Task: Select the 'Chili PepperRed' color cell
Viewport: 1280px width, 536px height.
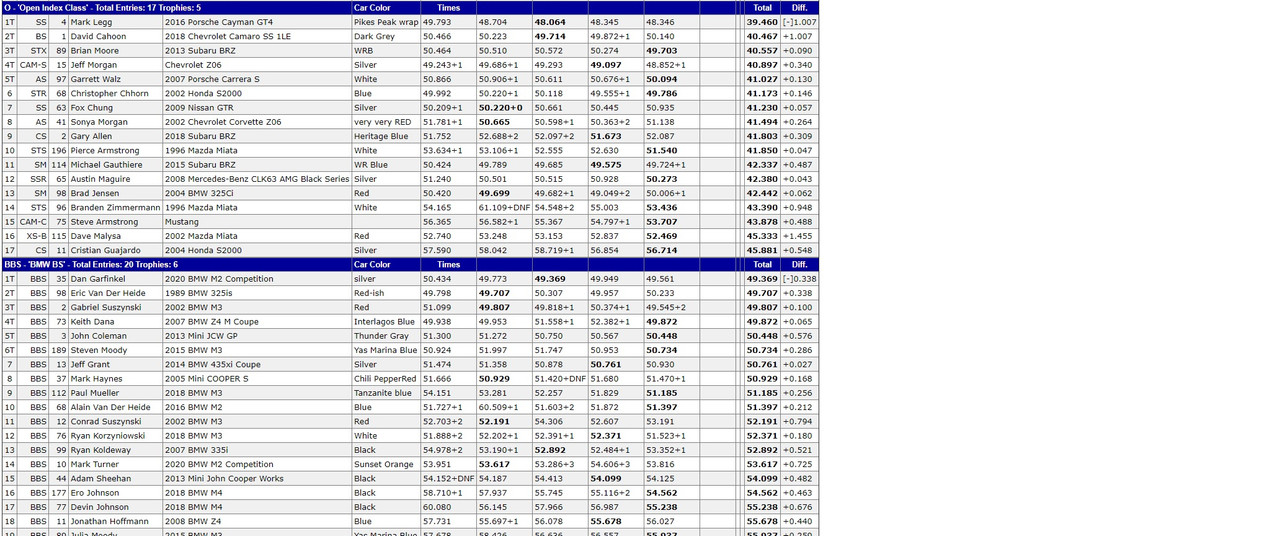Action: pos(385,379)
